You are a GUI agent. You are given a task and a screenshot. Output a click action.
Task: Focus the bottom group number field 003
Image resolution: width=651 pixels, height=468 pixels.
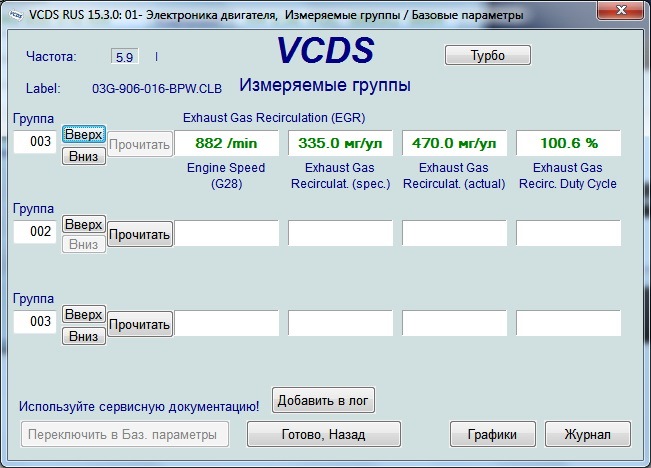click(x=35, y=322)
